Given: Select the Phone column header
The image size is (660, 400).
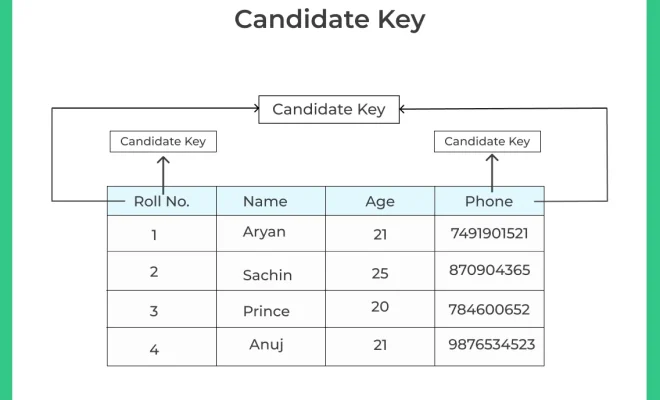Looking at the screenshot, I should (489, 201).
